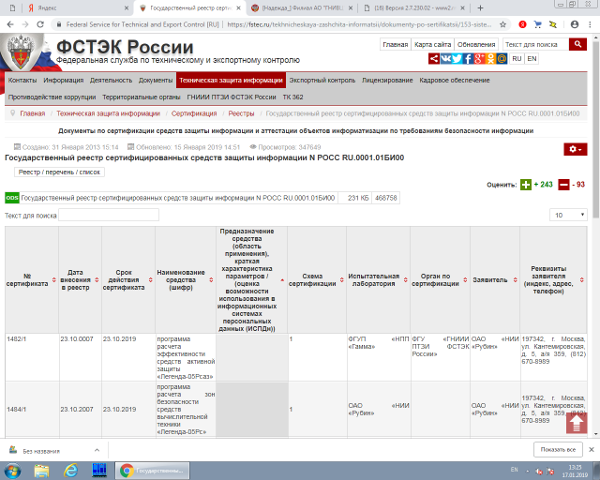Click the scroll-to-top arrow button
The height and width of the screenshot is (480, 600).
coord(577,423)
